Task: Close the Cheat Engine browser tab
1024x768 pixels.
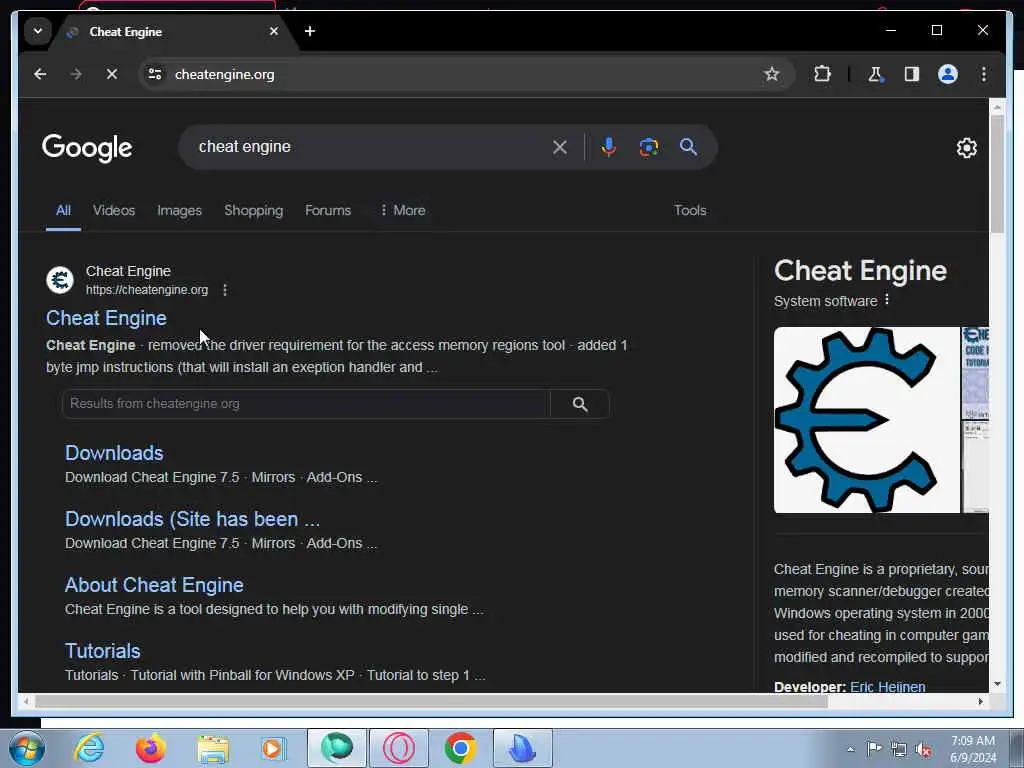Action: [274, 31]
